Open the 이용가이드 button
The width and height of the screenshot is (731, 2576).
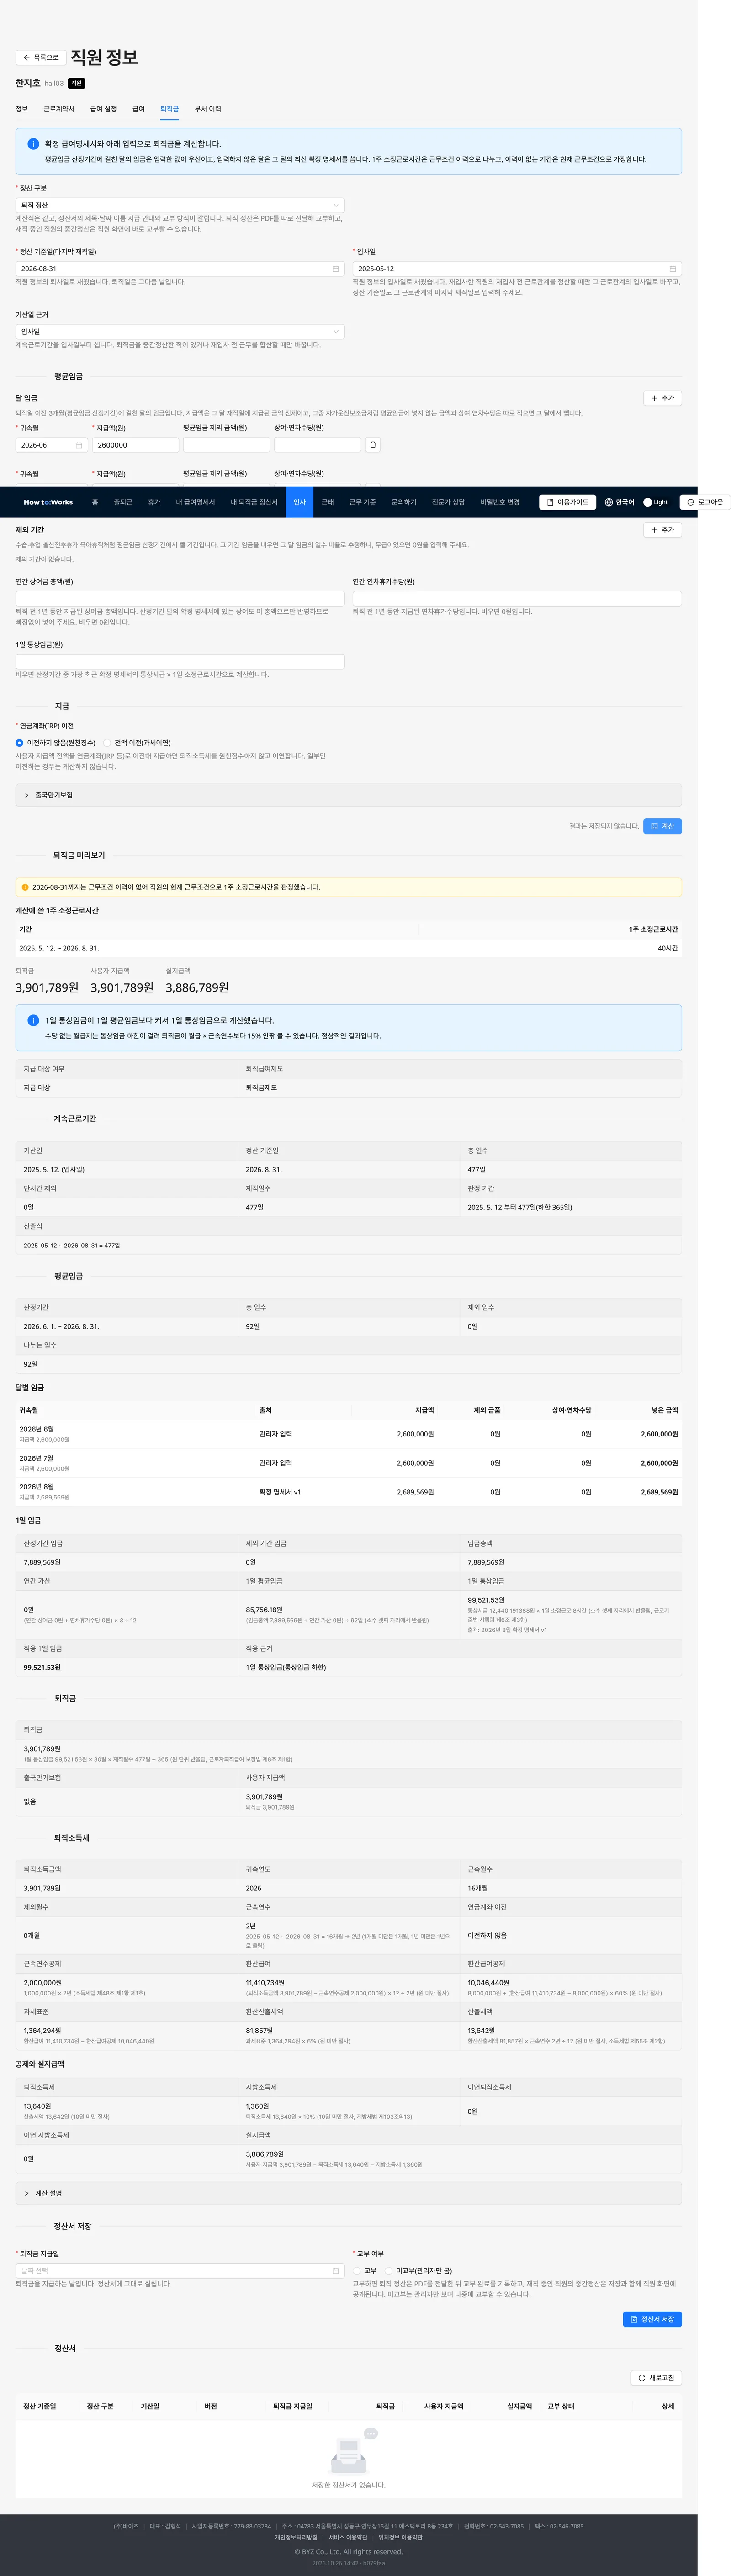[x=568, y=502]
